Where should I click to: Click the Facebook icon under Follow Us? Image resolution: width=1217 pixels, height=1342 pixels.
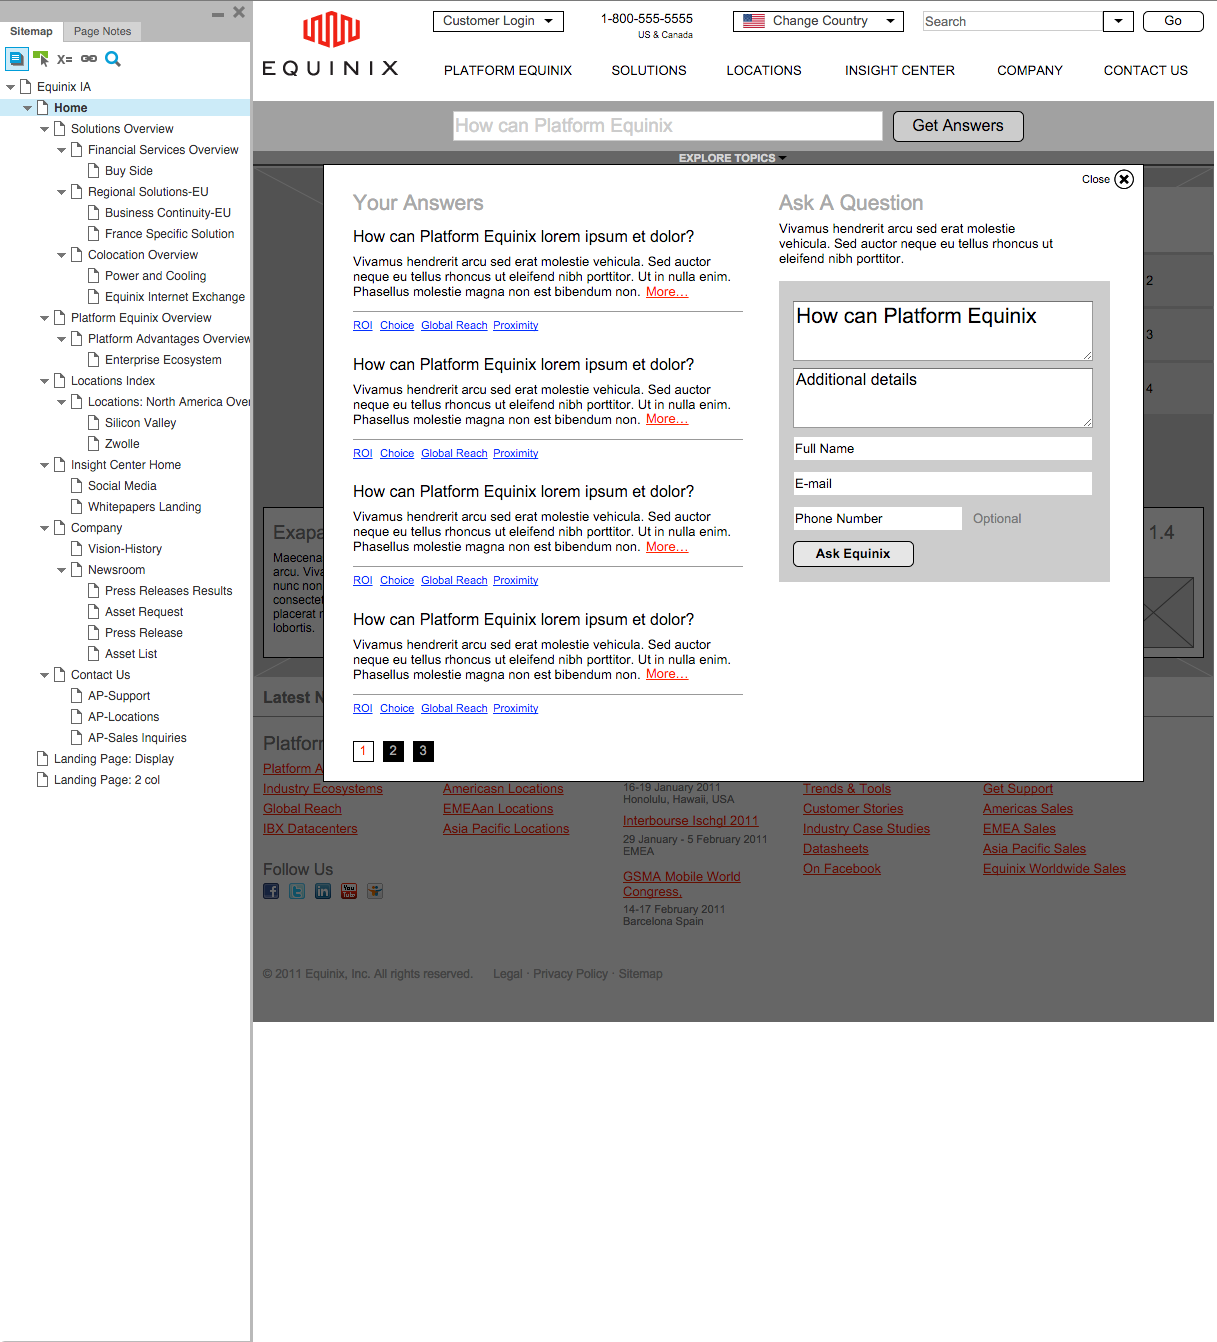pos(271,891)
